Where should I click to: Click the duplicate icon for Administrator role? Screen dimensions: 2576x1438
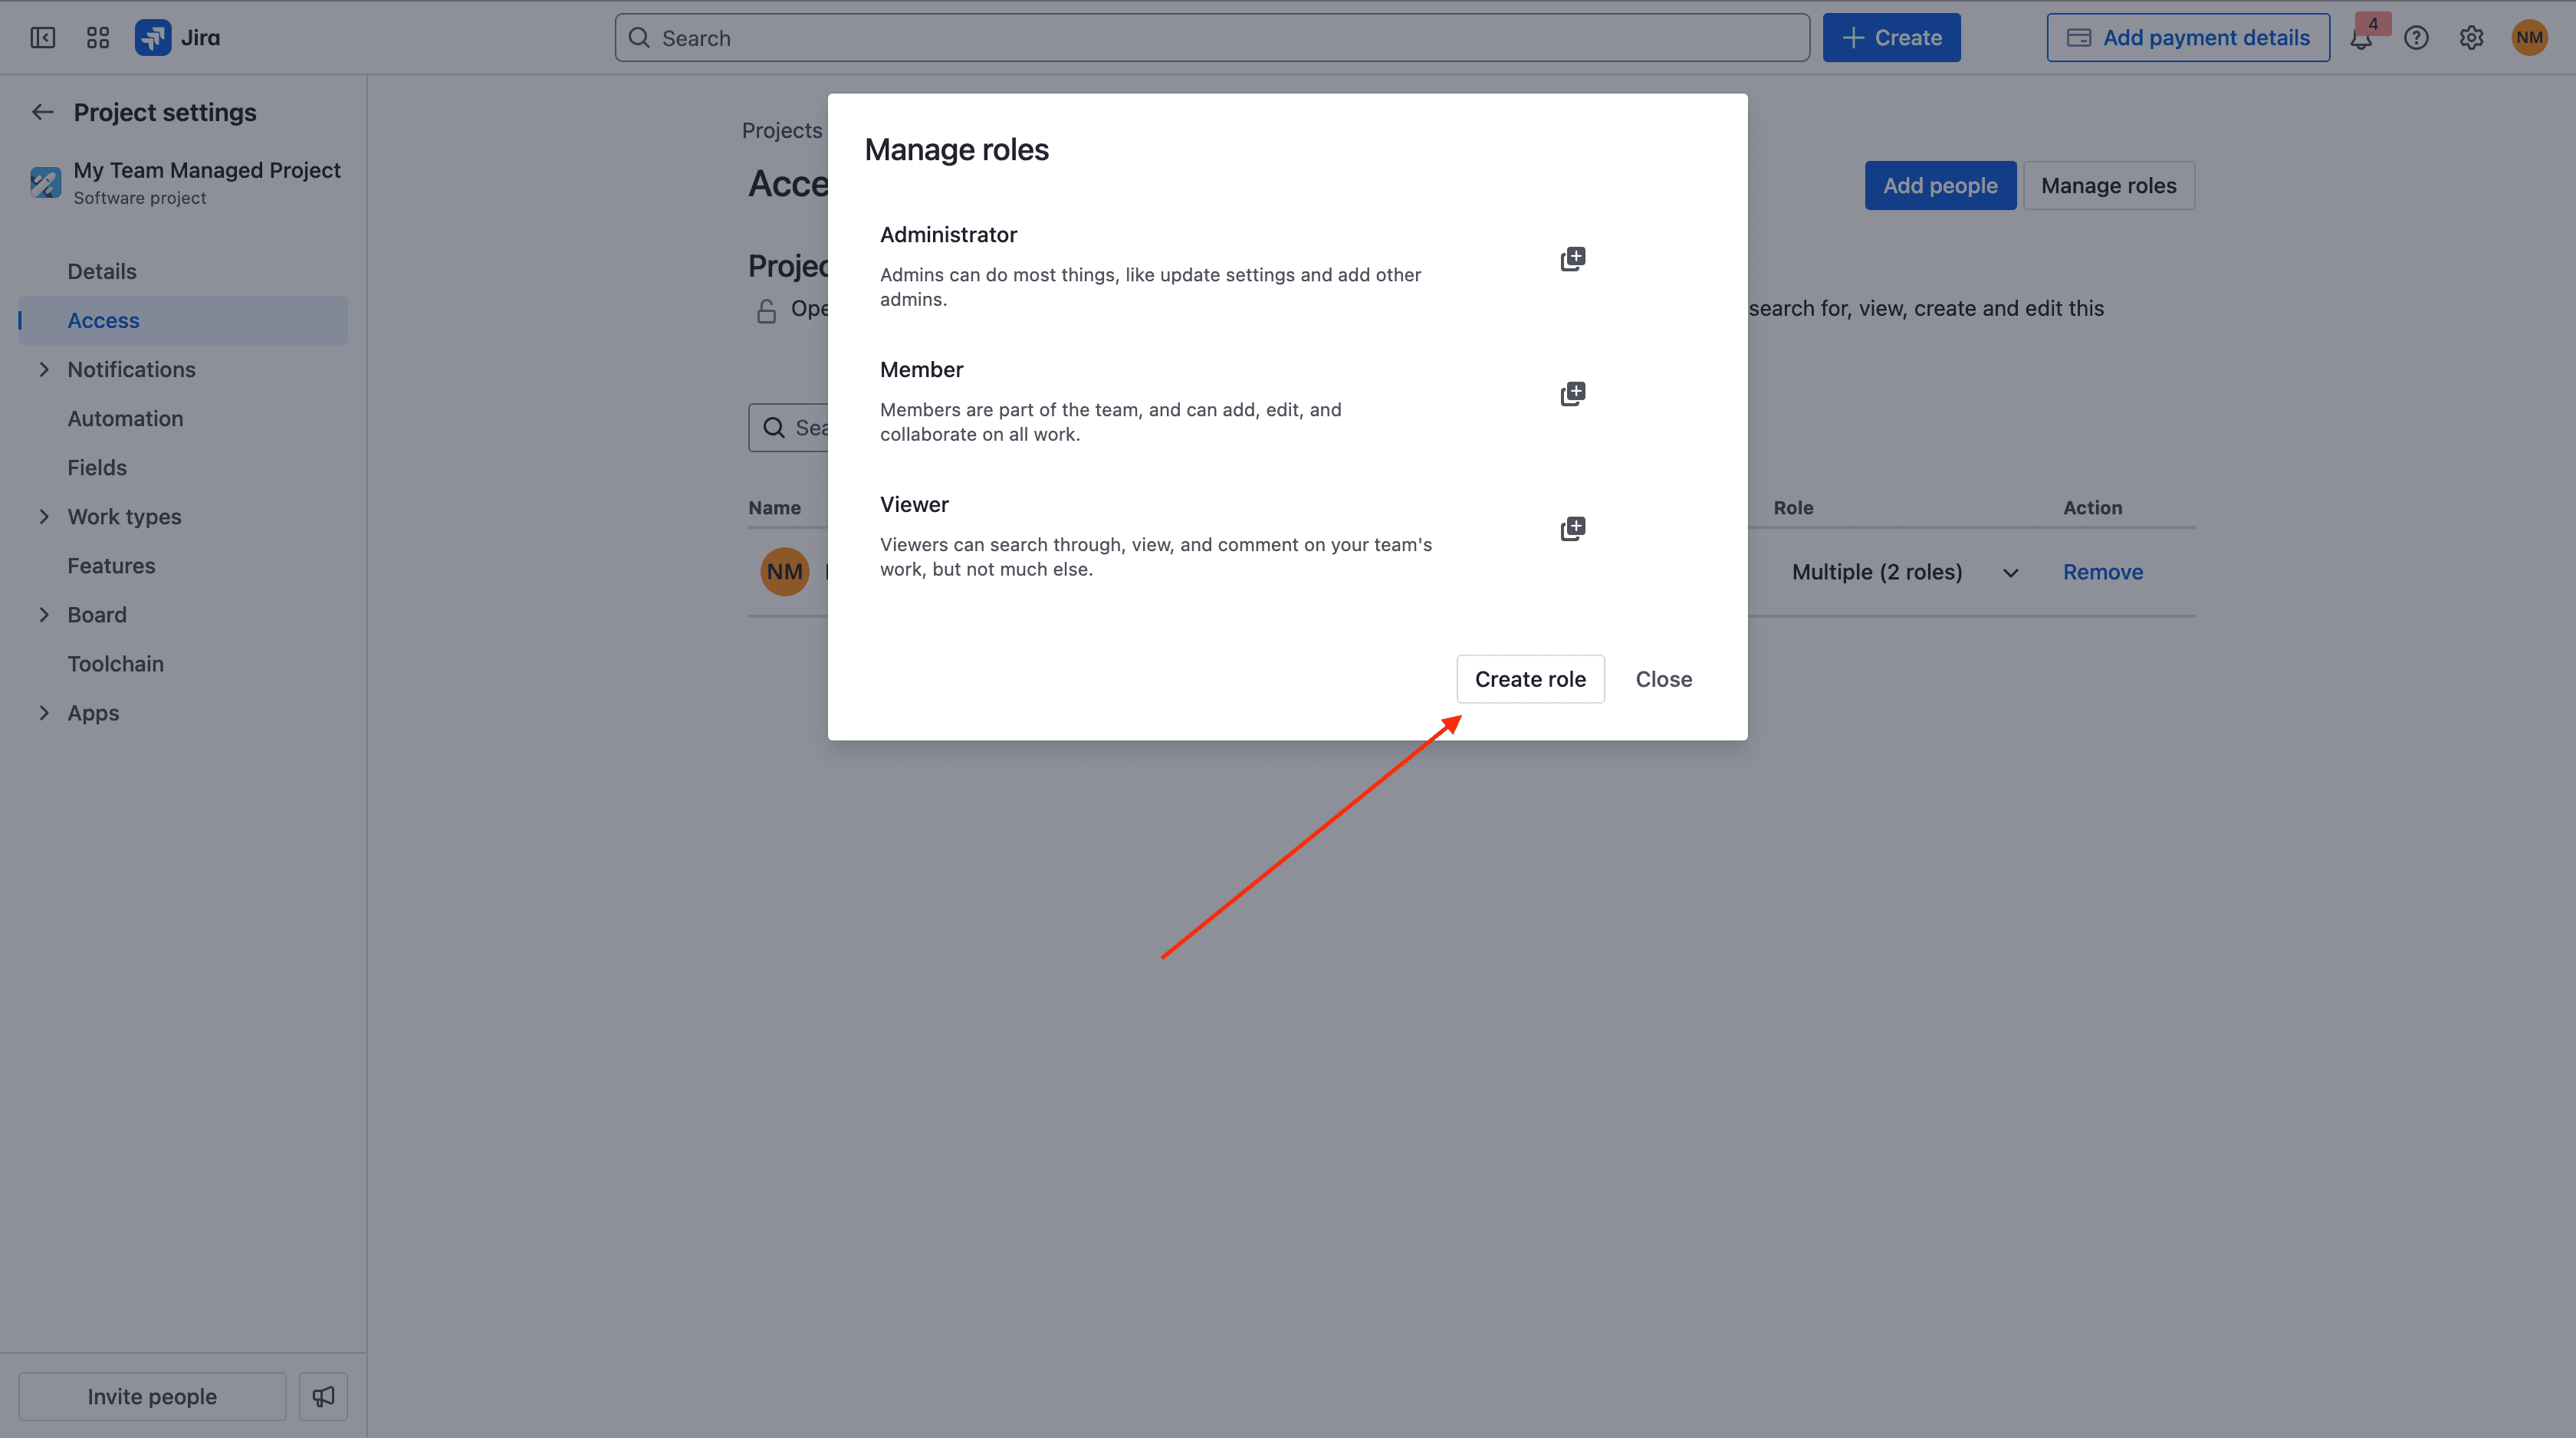pyautogui.click(x=1572, y=259)
